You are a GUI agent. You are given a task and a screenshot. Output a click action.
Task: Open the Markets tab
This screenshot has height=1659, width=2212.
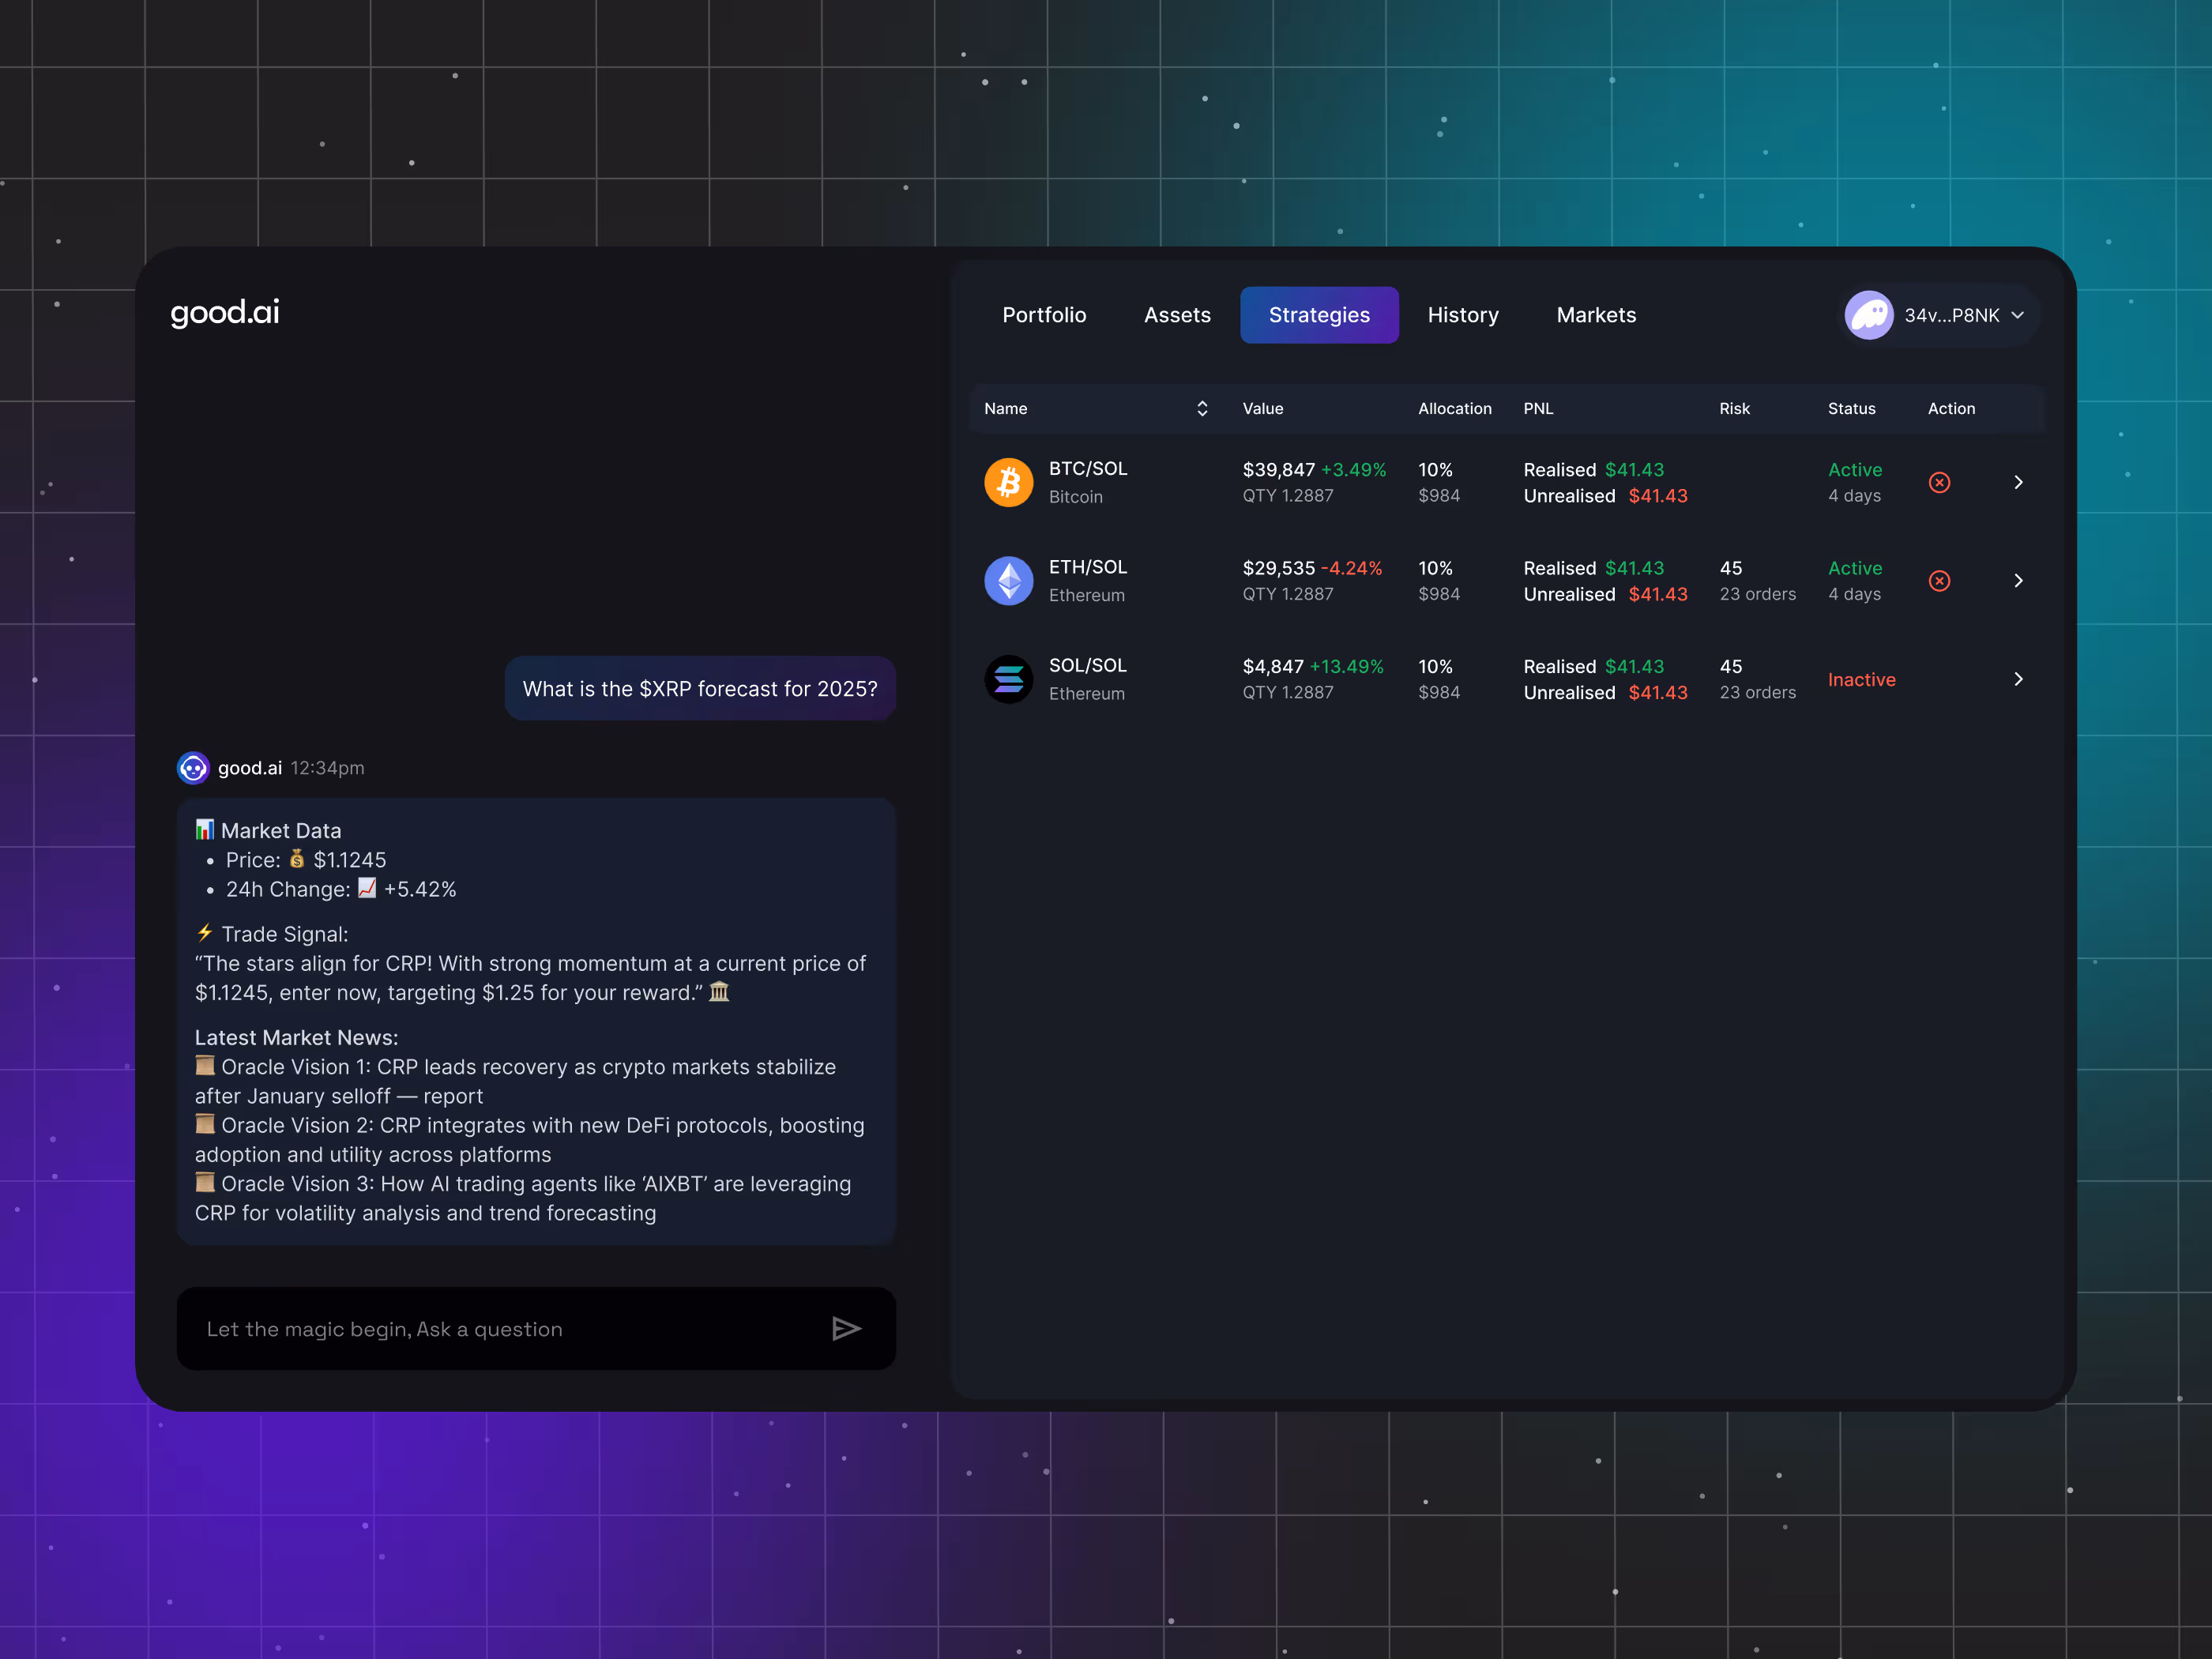click(x=1596, y=315)
